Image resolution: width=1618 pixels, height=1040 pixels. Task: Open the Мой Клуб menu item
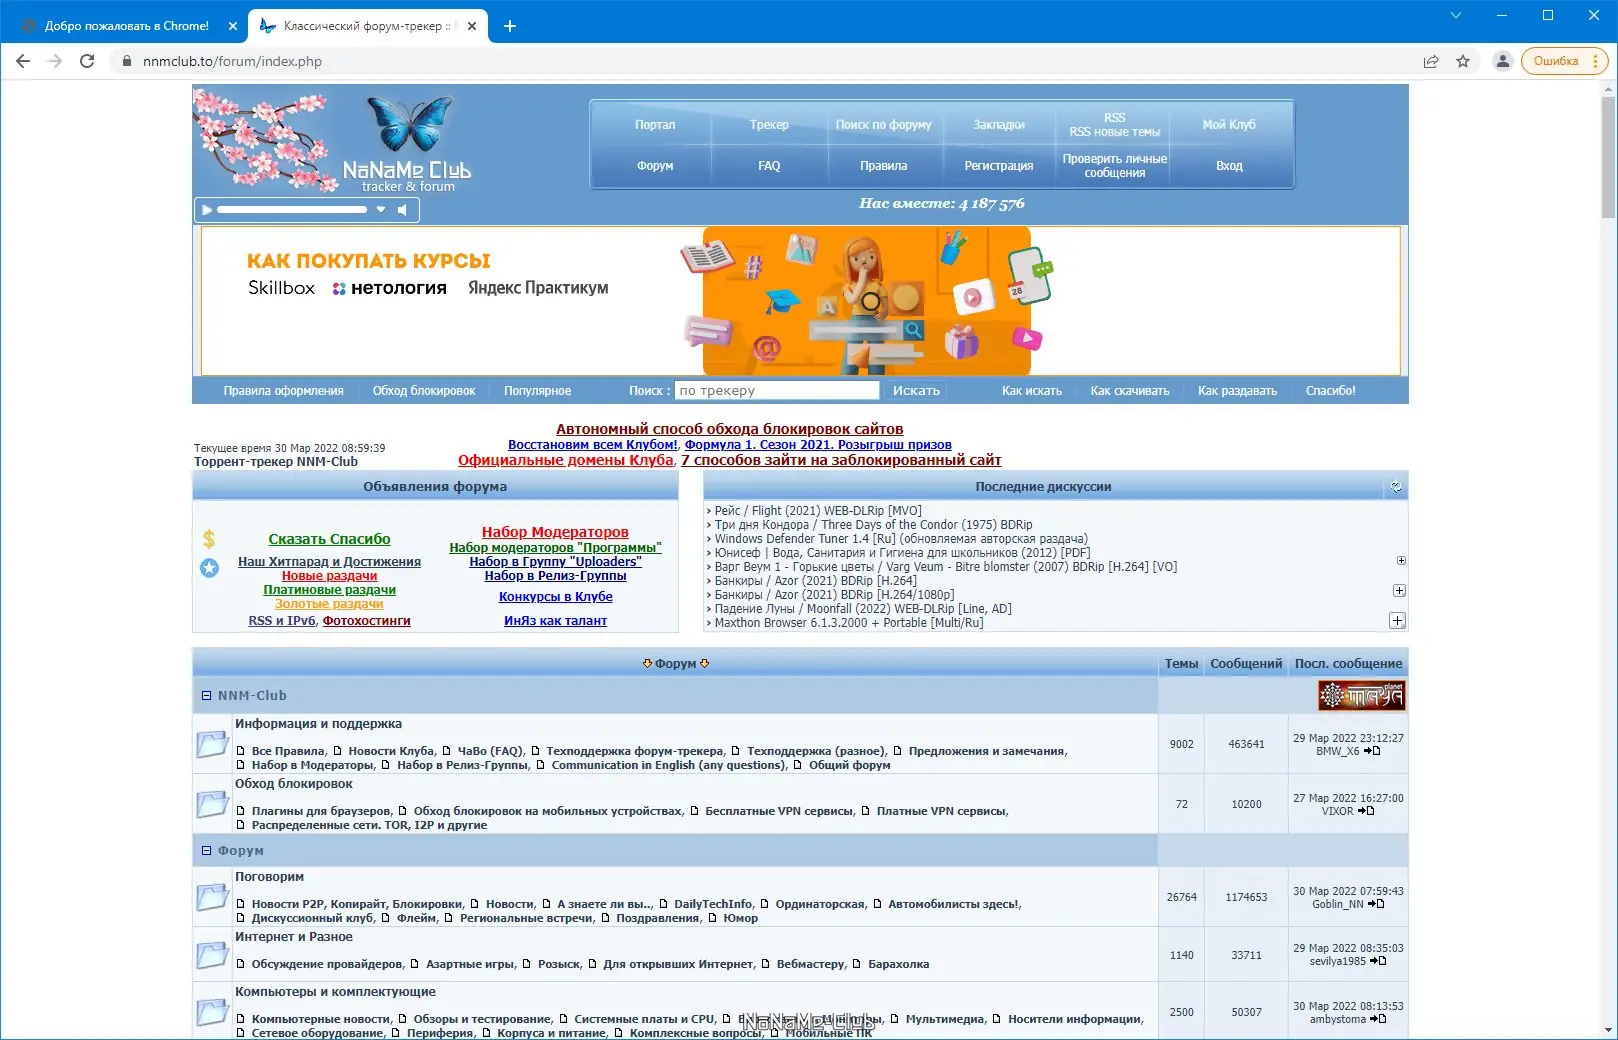(x=1229, y=125)
